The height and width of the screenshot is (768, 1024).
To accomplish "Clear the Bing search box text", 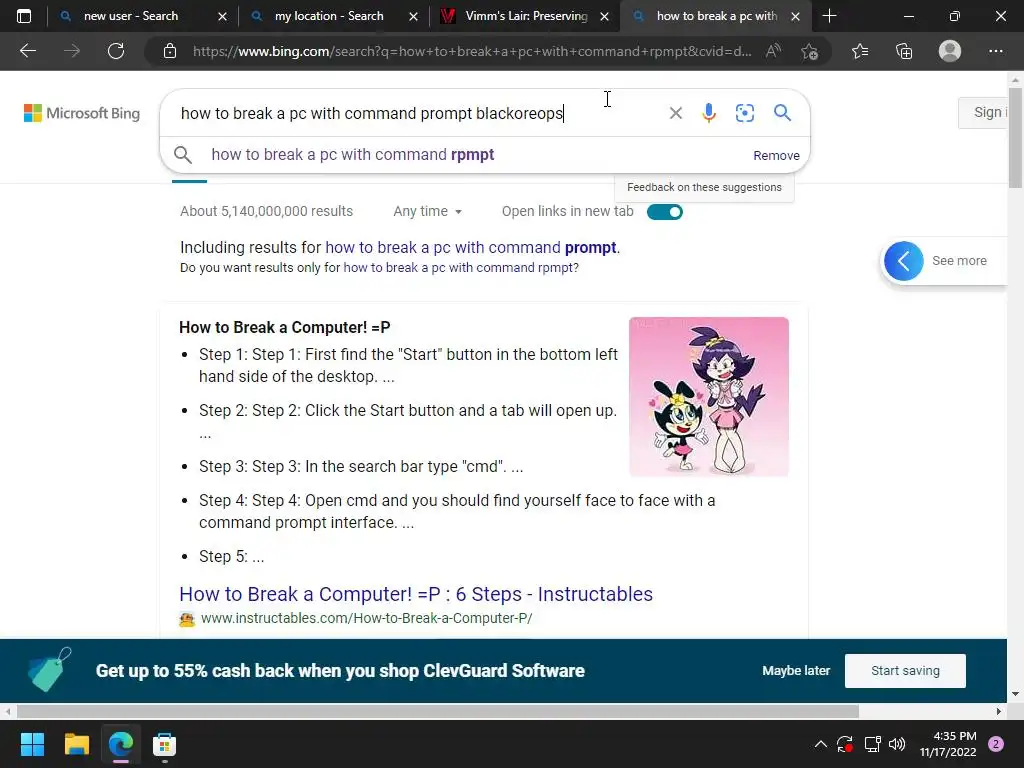I will (x=676, y=113).
